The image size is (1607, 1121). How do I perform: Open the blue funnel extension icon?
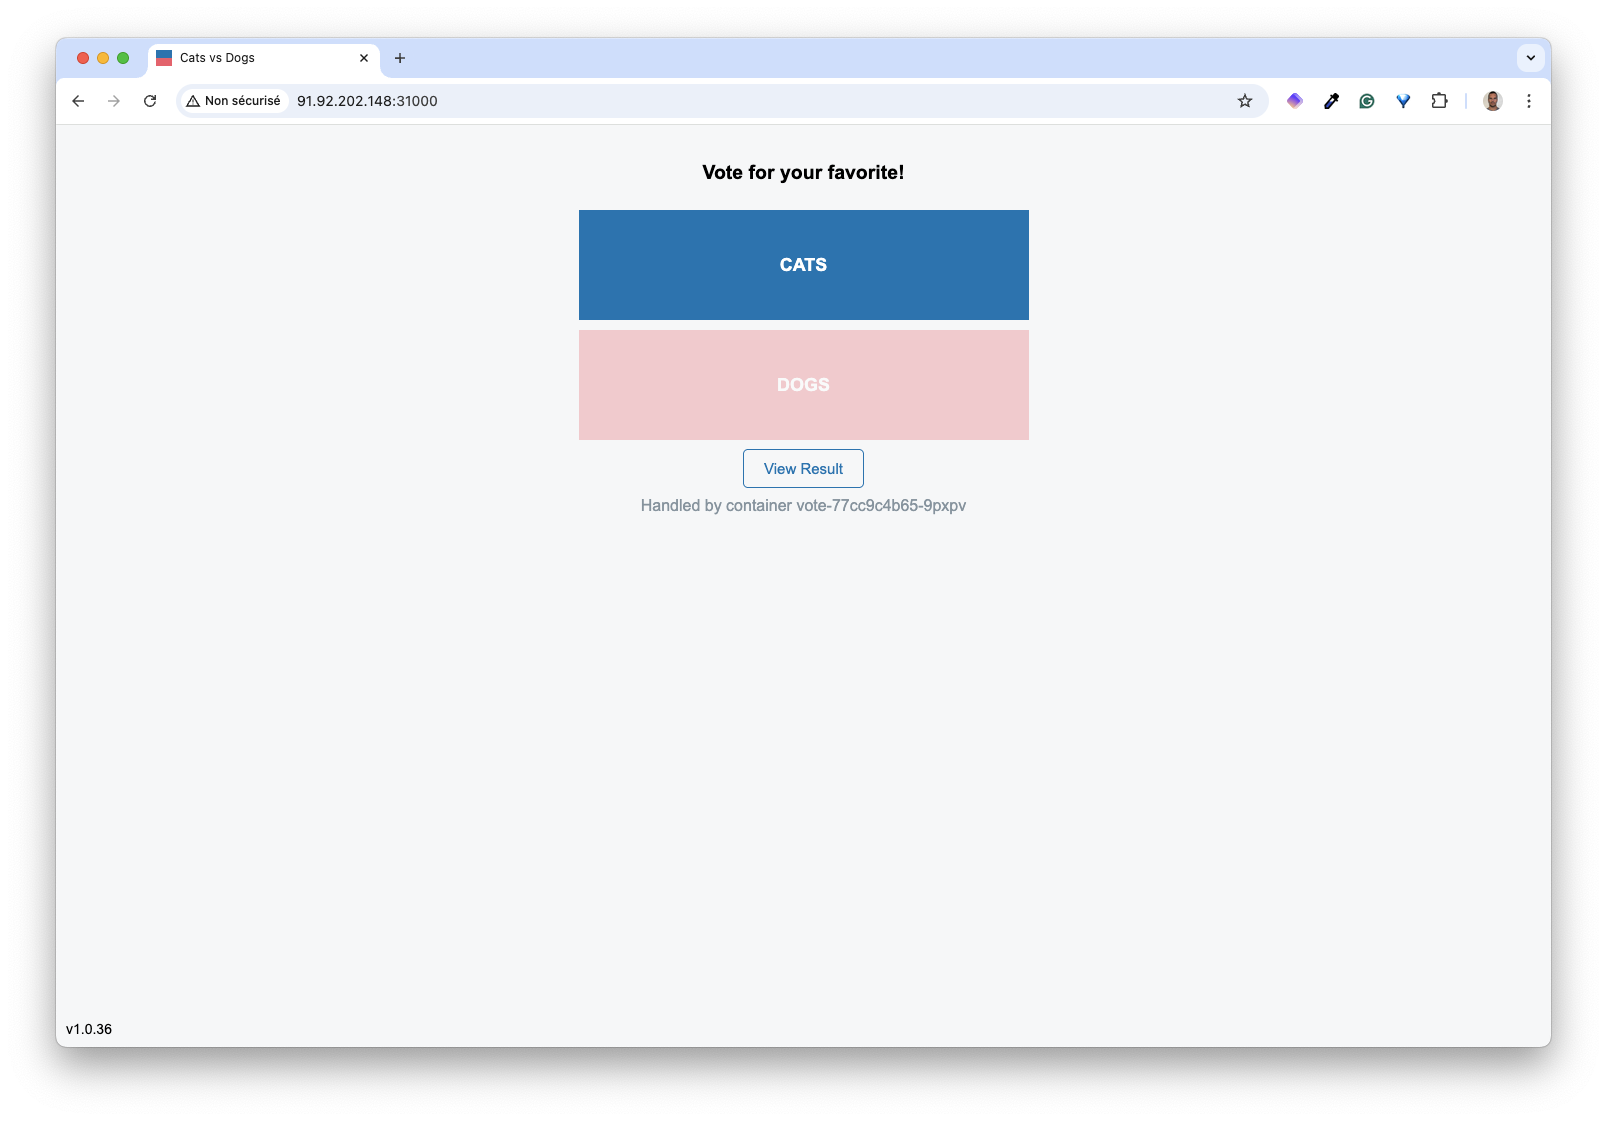[1403, 101]
